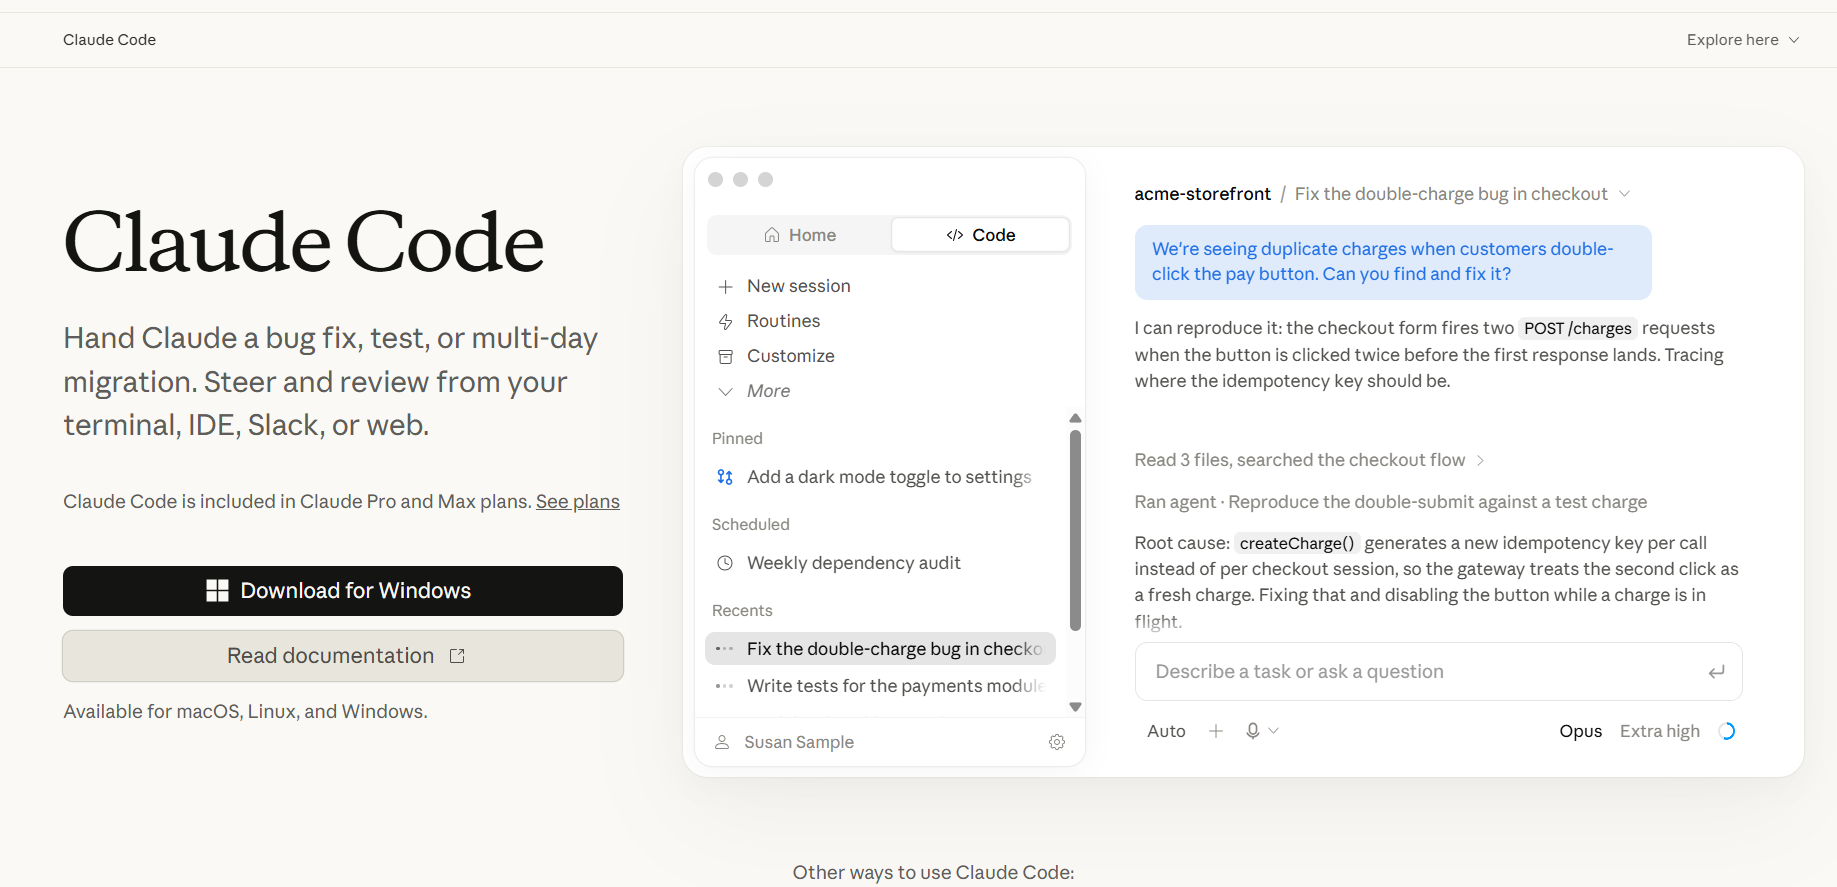Click the sidebar scrollbar down arrow
Image resolution: width=1837 pixels, height=887 pixels.
[1075, 707]
